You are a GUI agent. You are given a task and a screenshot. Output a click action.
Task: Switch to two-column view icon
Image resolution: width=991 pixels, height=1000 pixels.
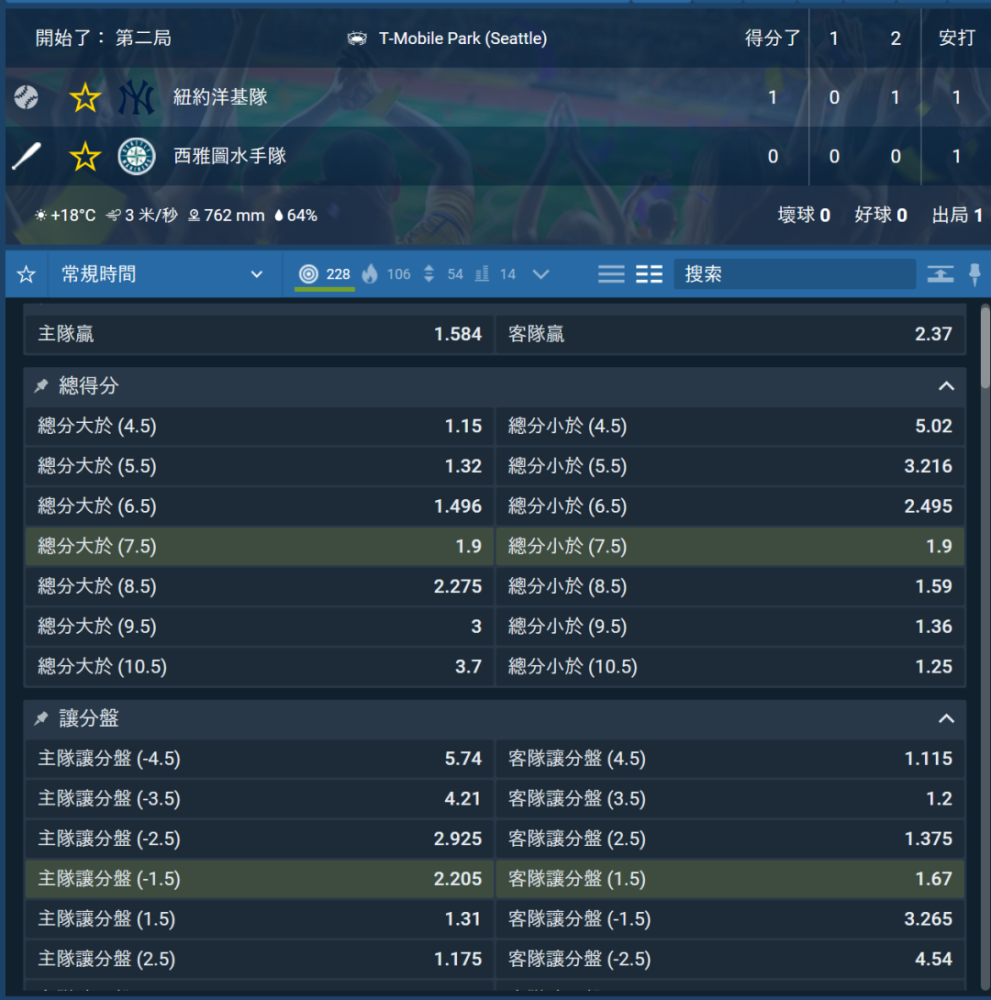tap(649, 274)
